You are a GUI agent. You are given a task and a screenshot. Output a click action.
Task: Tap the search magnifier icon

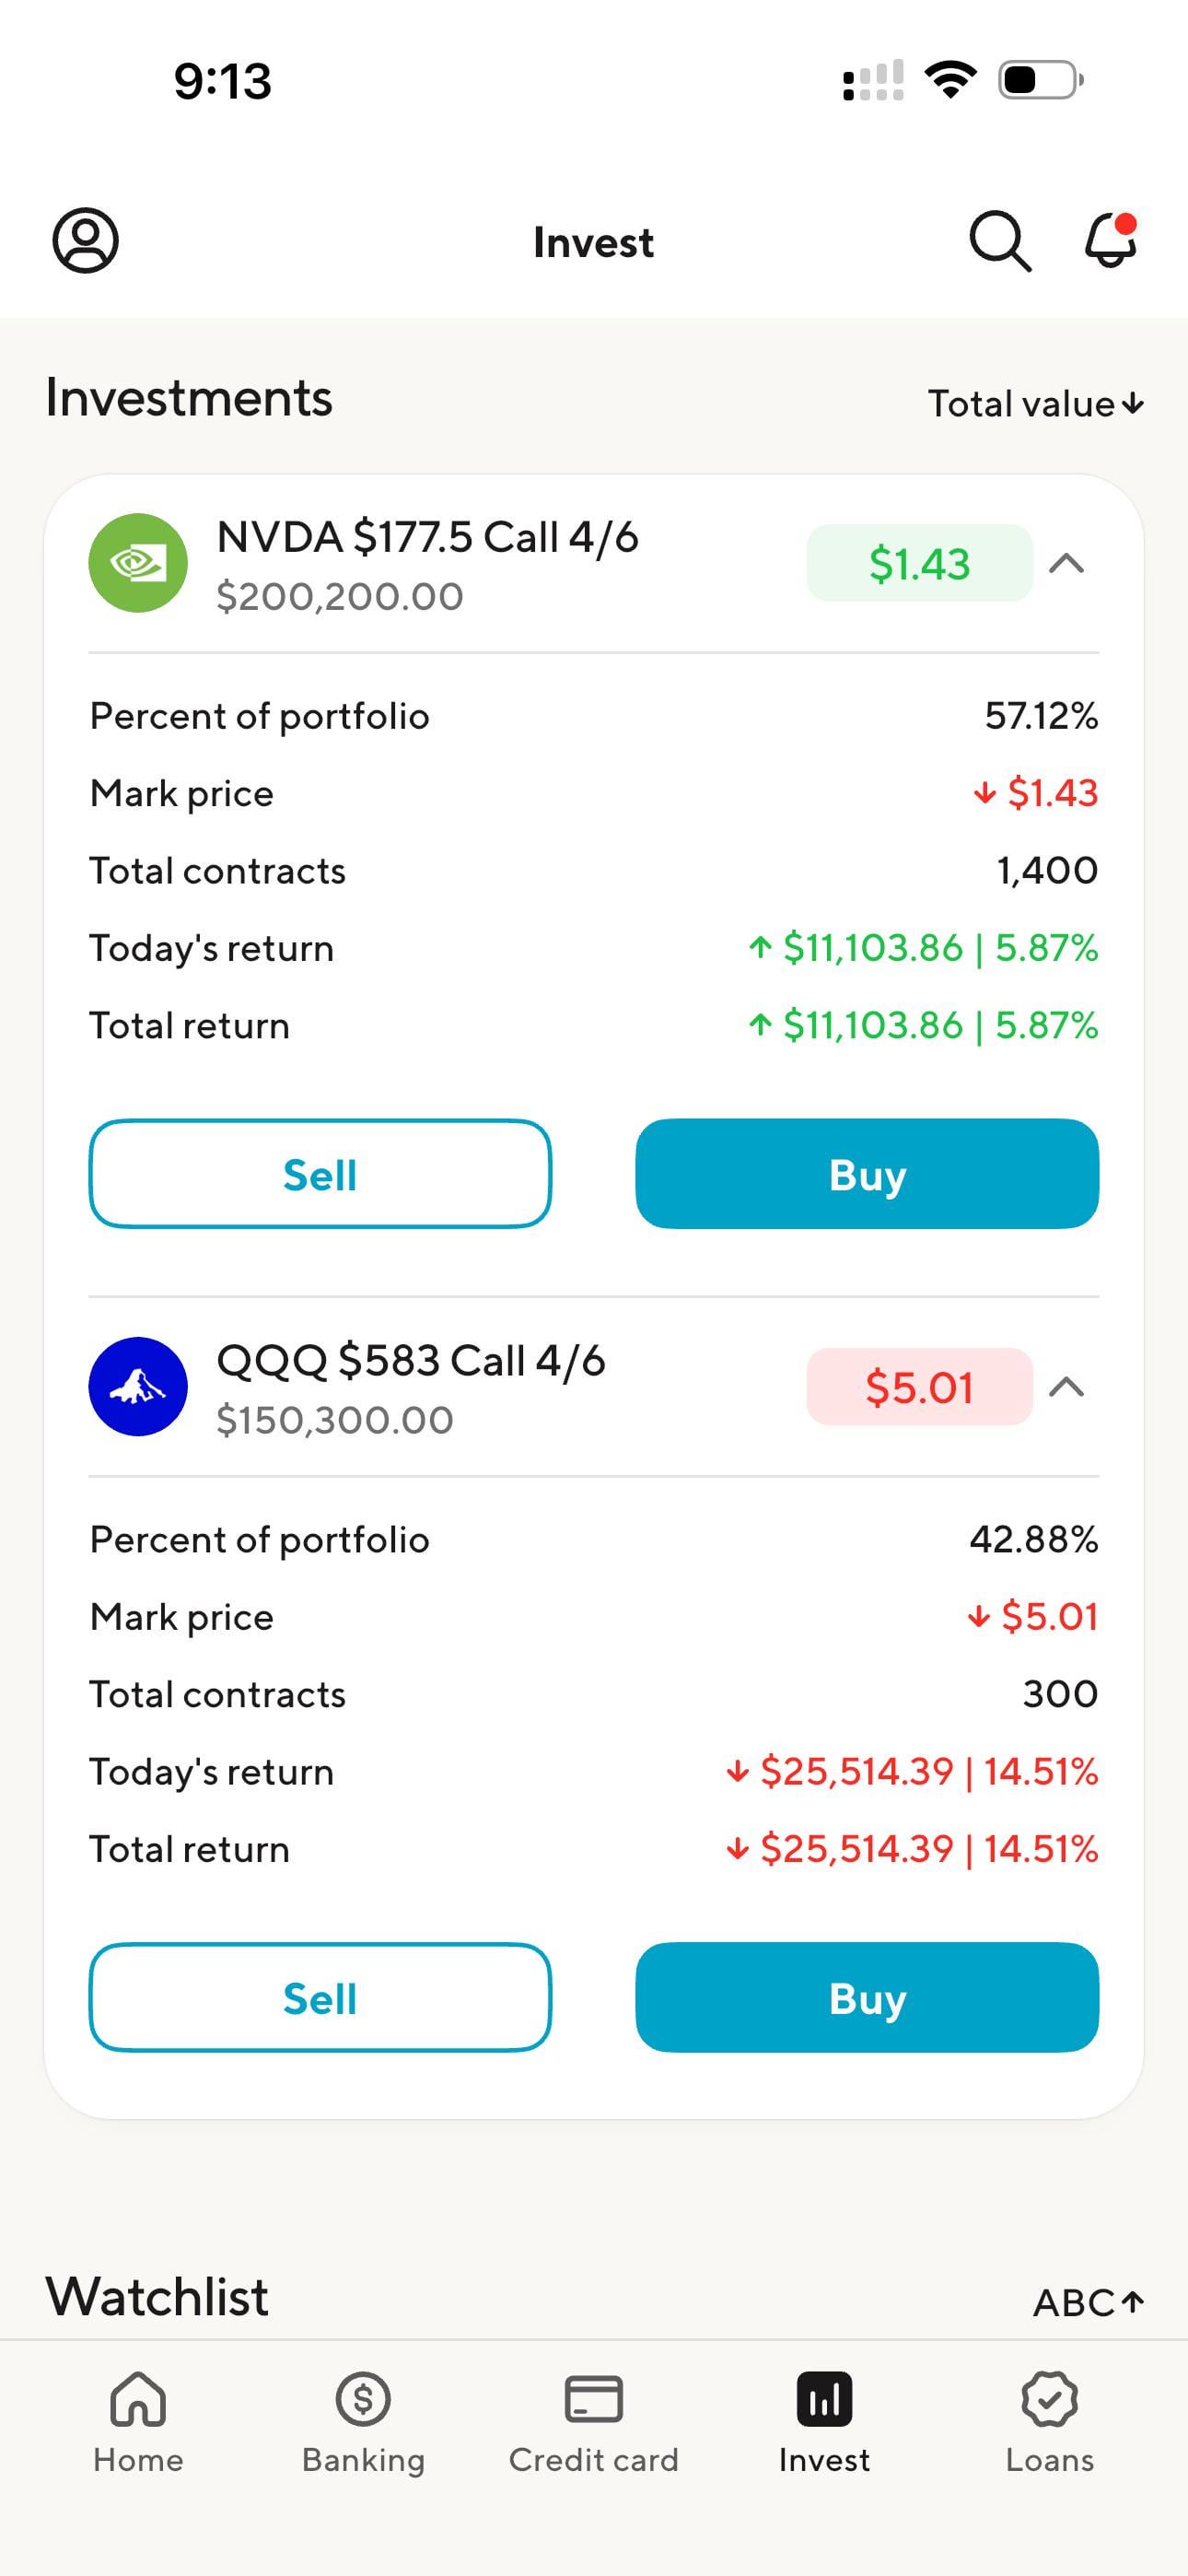999,241
